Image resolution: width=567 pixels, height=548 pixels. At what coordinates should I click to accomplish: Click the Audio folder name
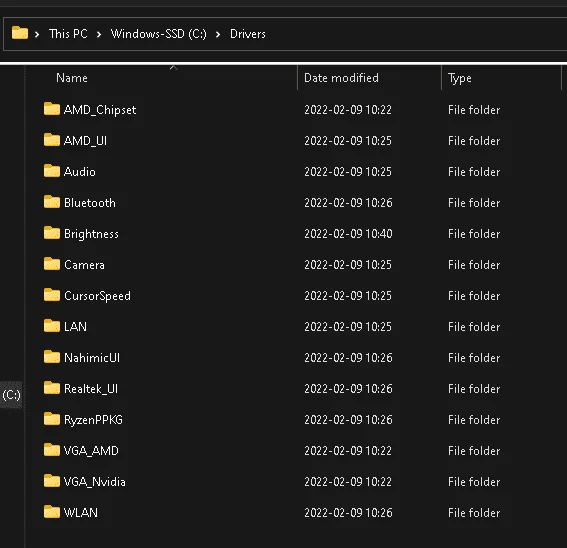point(80,172)
